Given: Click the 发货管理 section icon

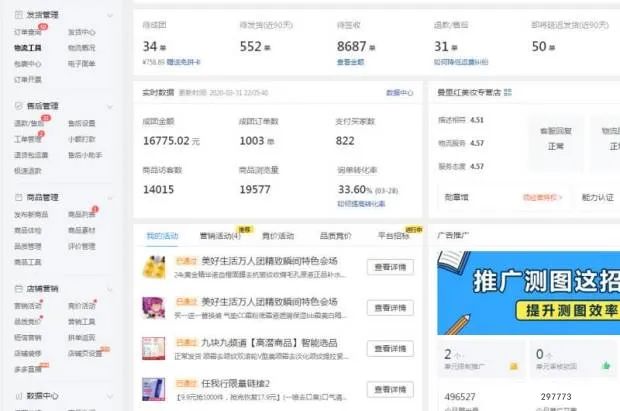Looking at the screenshot, I should click(x=18, y=15).
